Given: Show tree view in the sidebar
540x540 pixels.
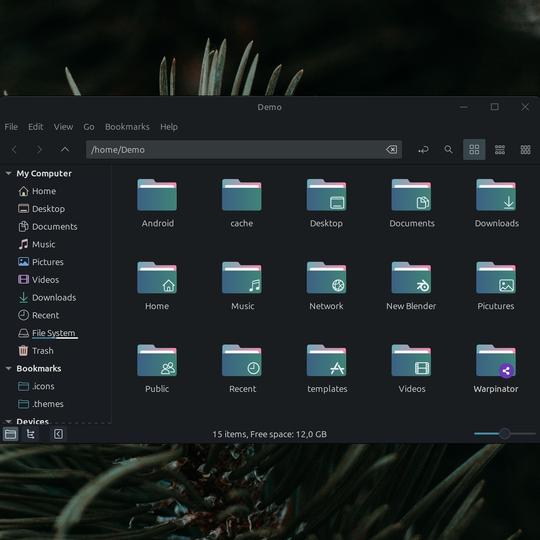Looking at the screenshot, I should point(31,434).
